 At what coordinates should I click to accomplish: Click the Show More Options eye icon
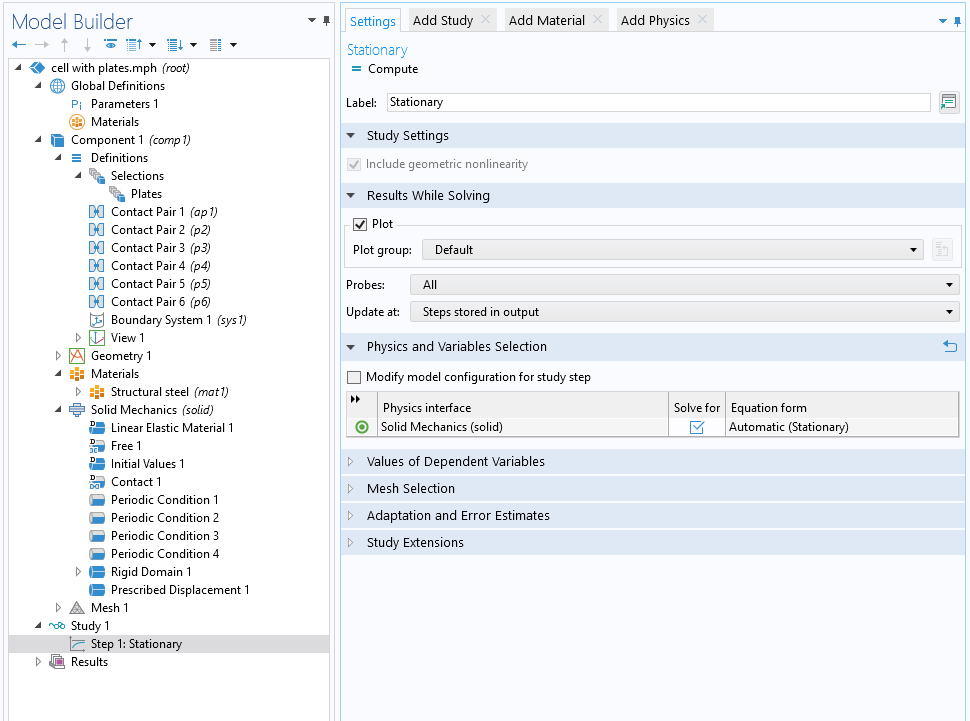coord(110,45)
